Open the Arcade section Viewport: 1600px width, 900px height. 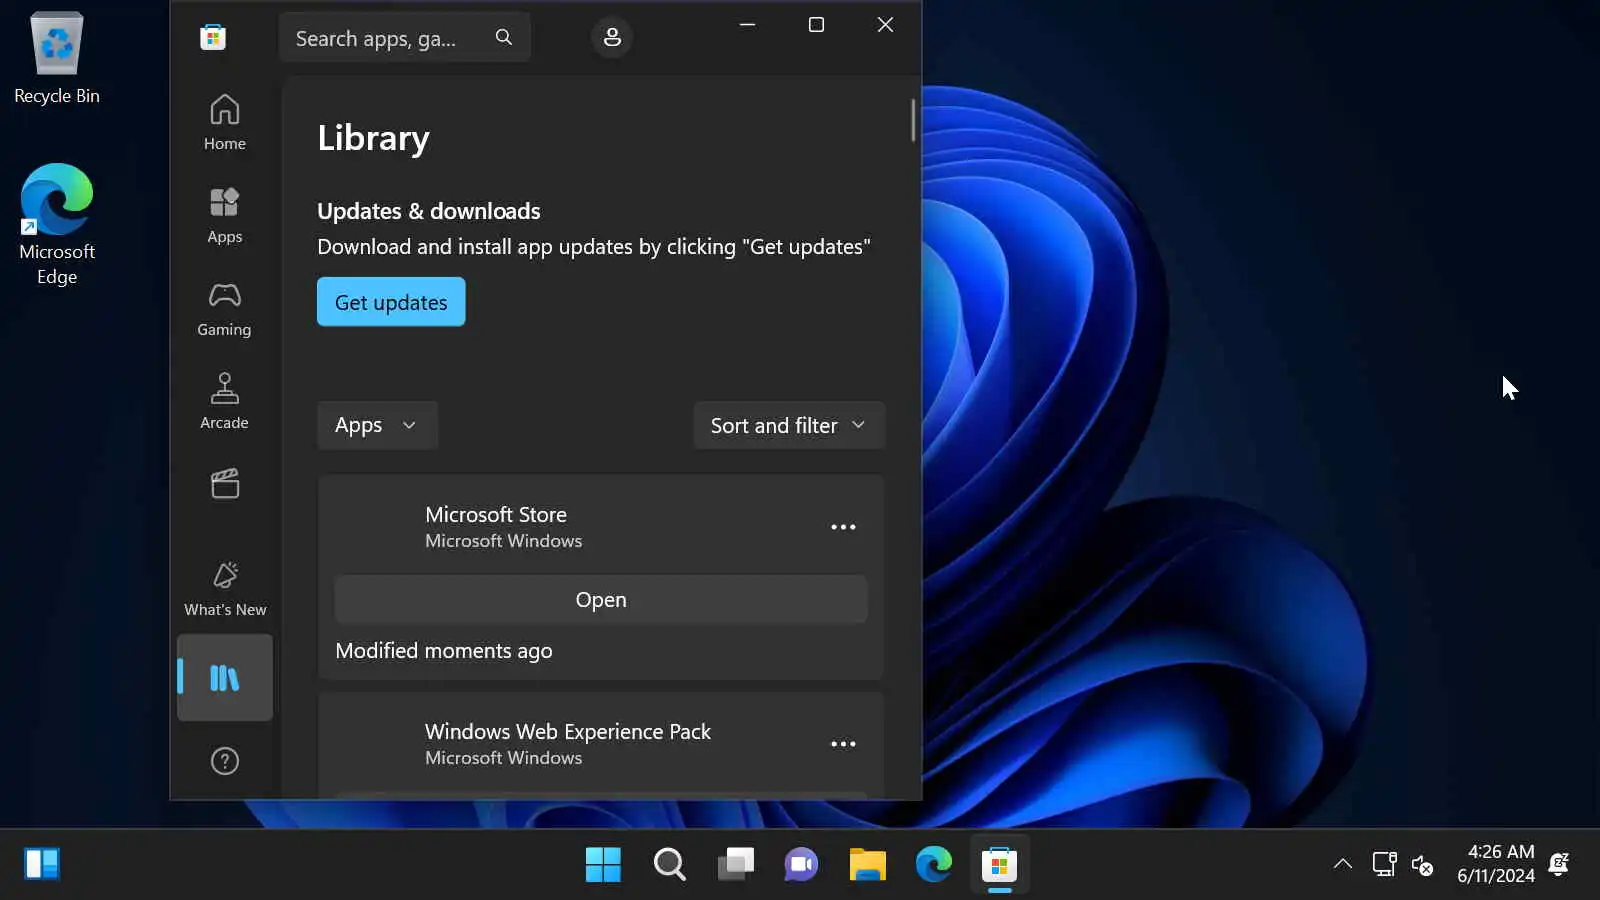pos(225,401)
